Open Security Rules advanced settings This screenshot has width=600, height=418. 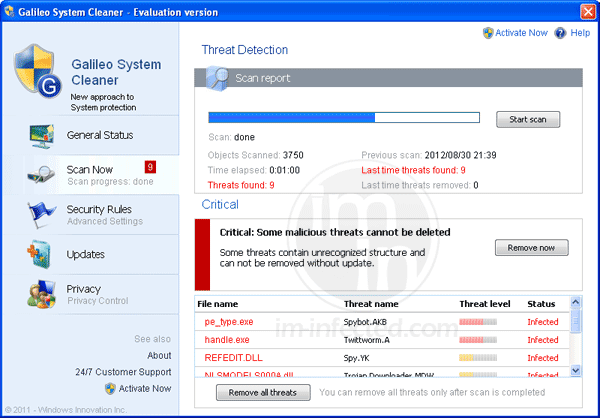pos(91,215)
